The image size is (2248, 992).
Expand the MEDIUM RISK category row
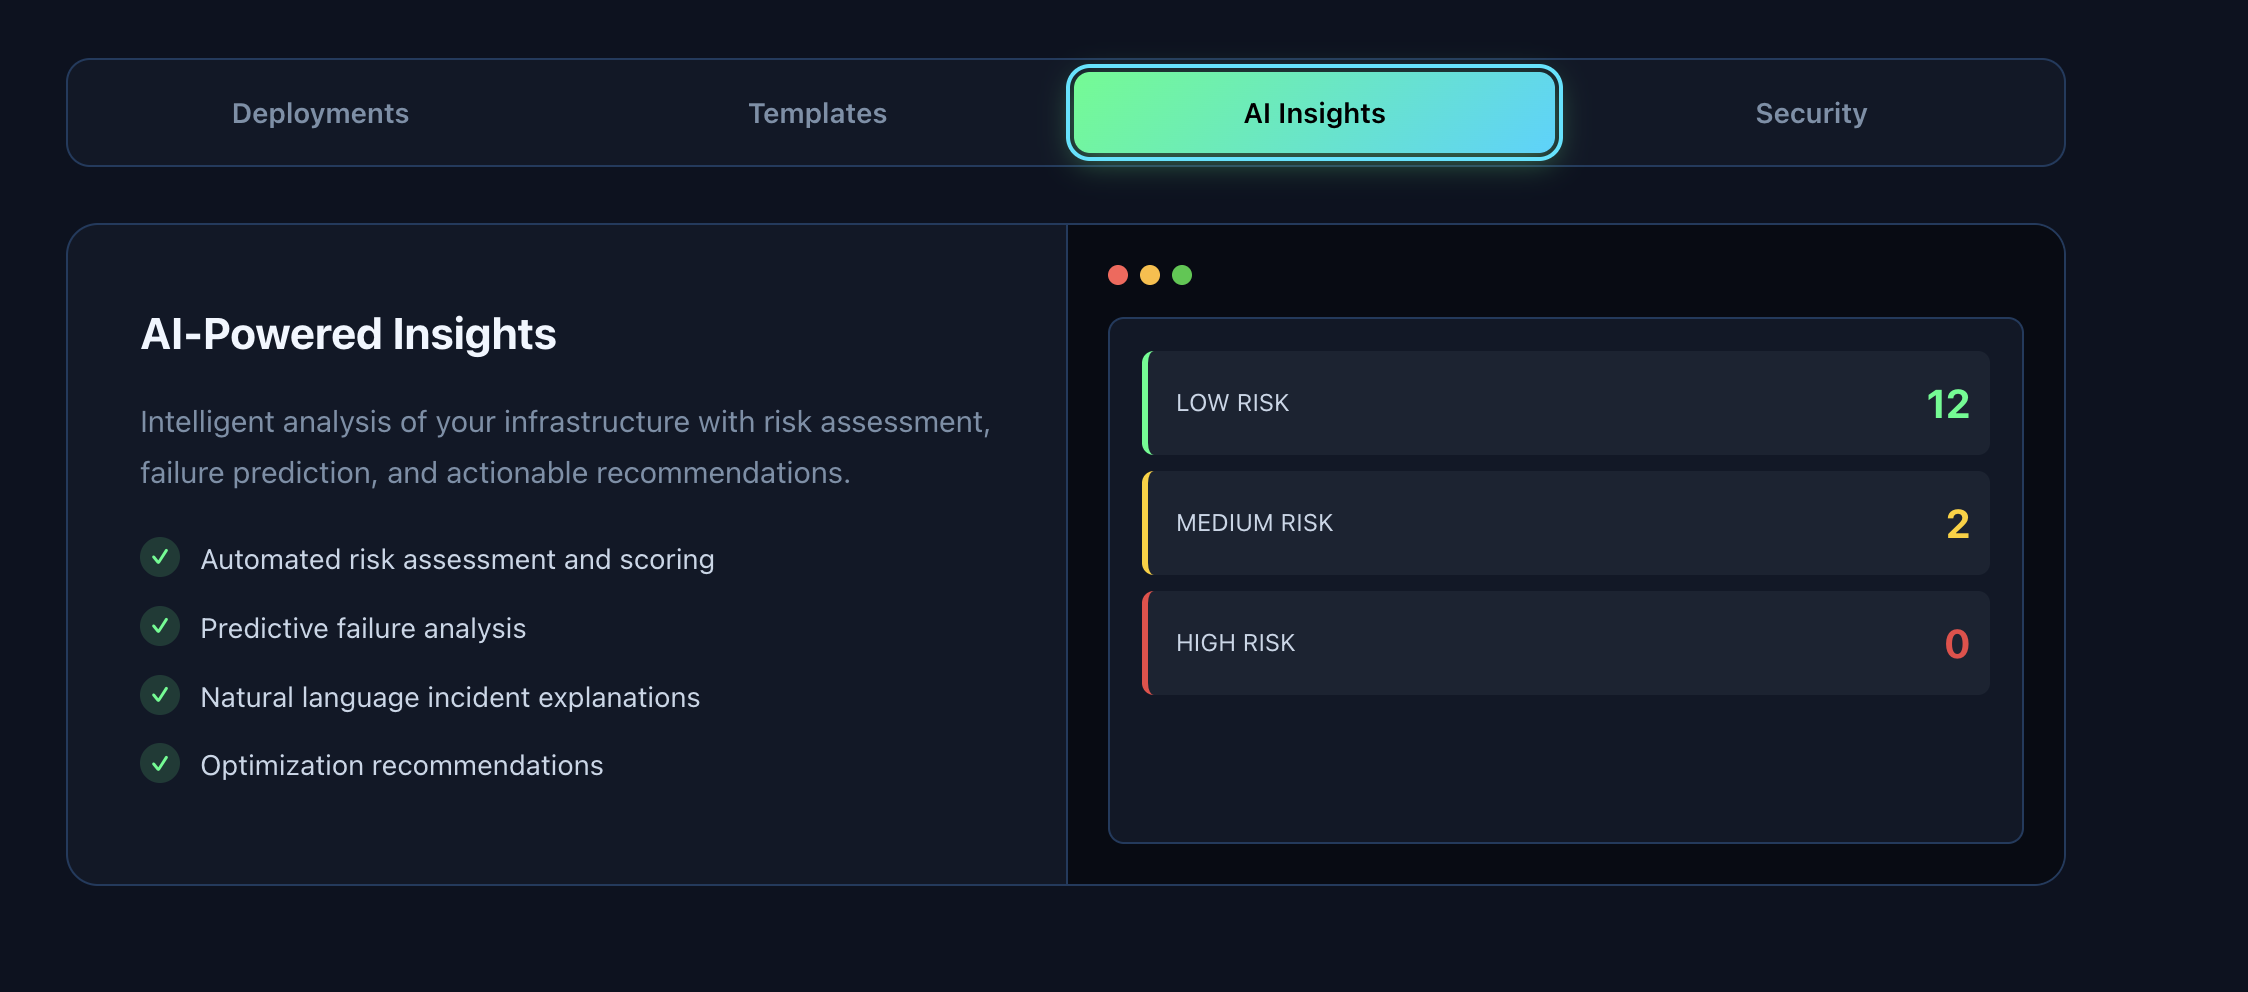coord(1567,523)
